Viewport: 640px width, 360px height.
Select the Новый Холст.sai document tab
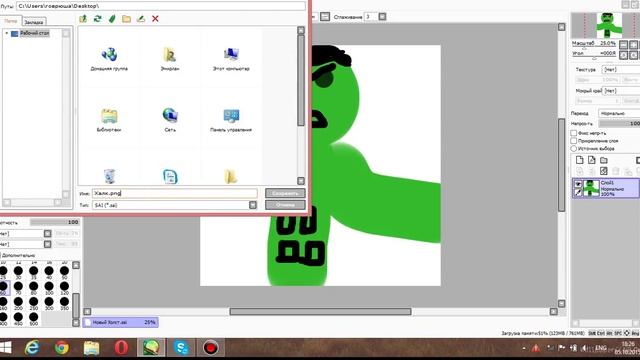coord(121,322)
